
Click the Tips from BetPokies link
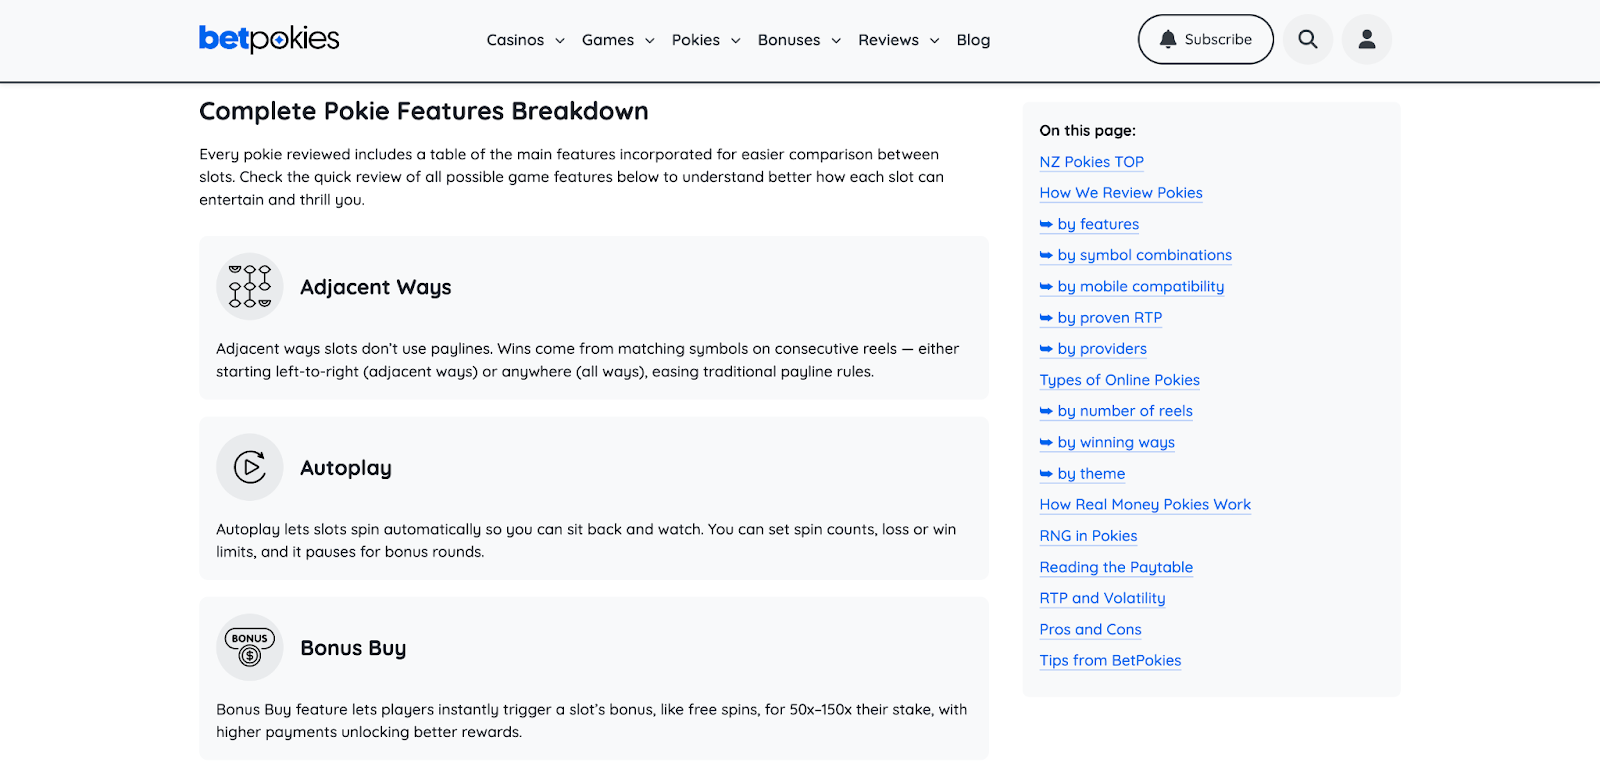click(1110, 661)
